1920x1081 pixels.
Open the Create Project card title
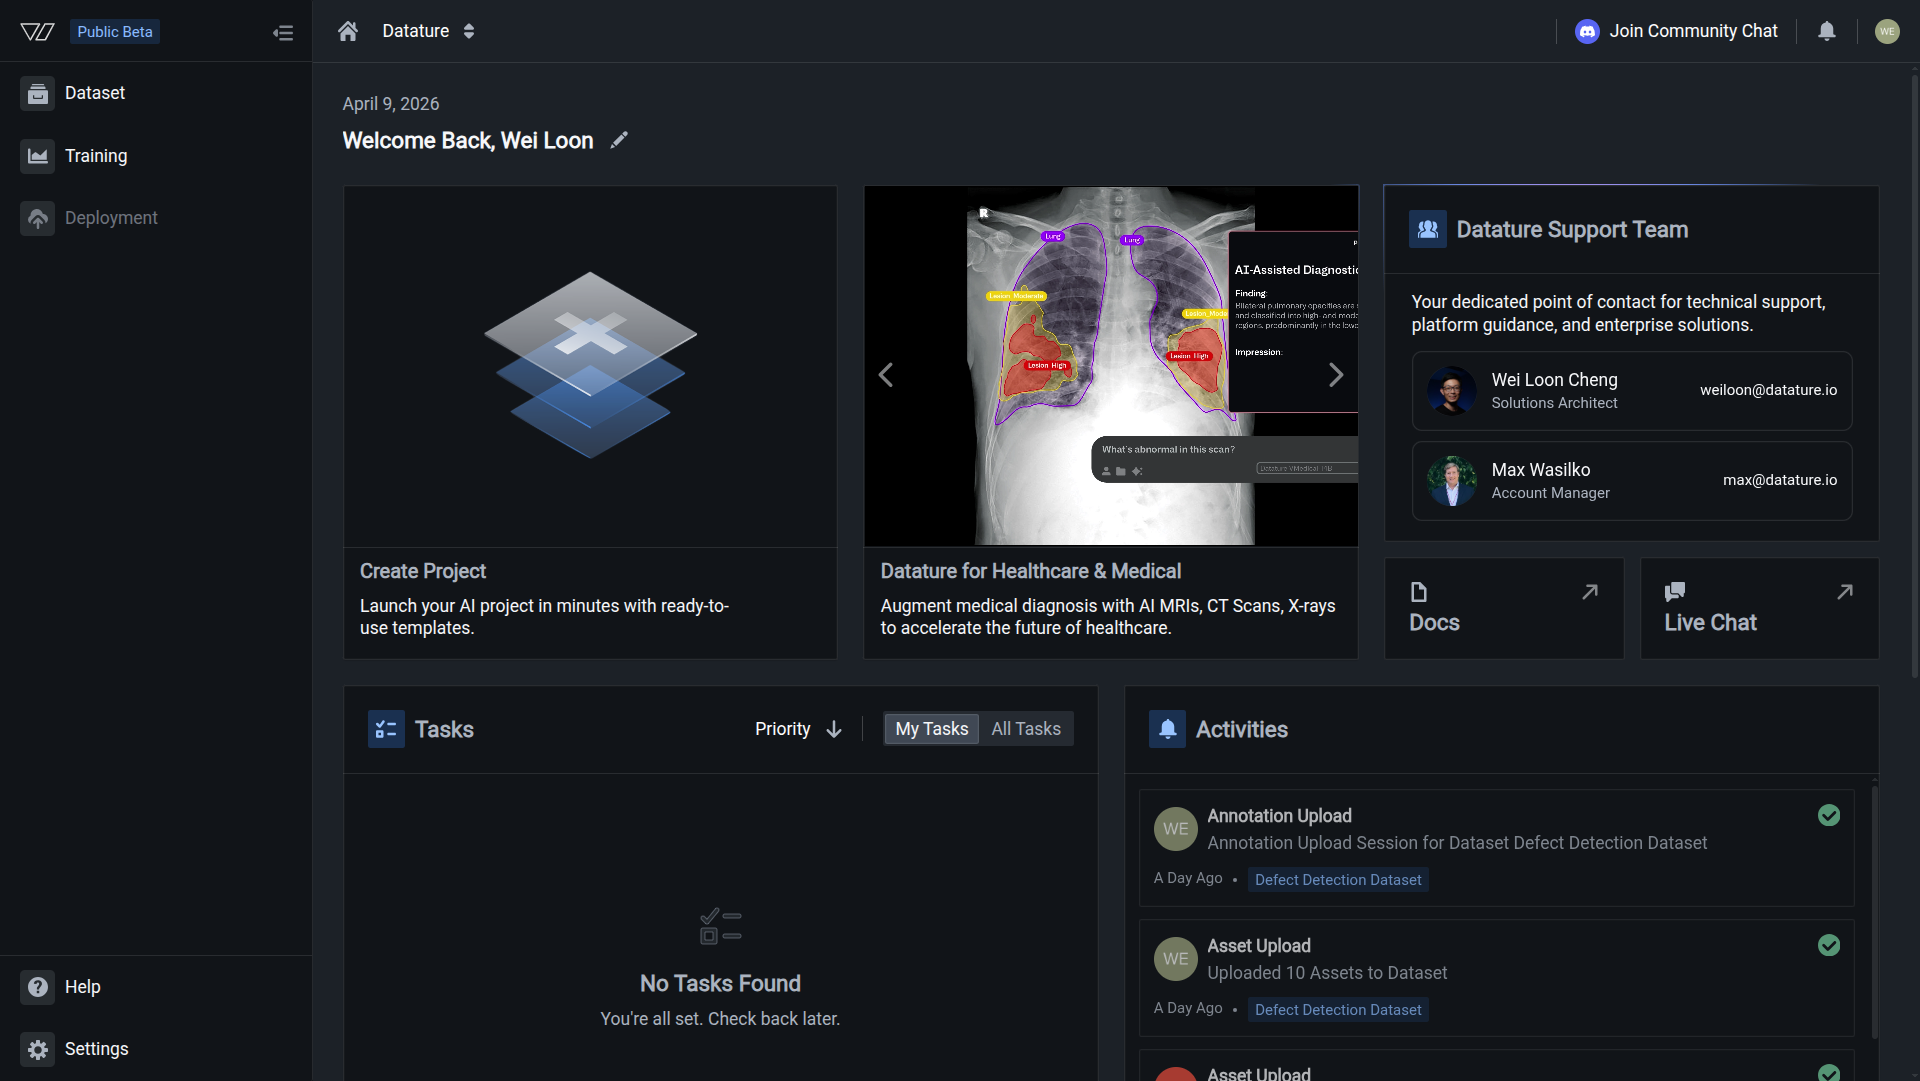(423, 571)
